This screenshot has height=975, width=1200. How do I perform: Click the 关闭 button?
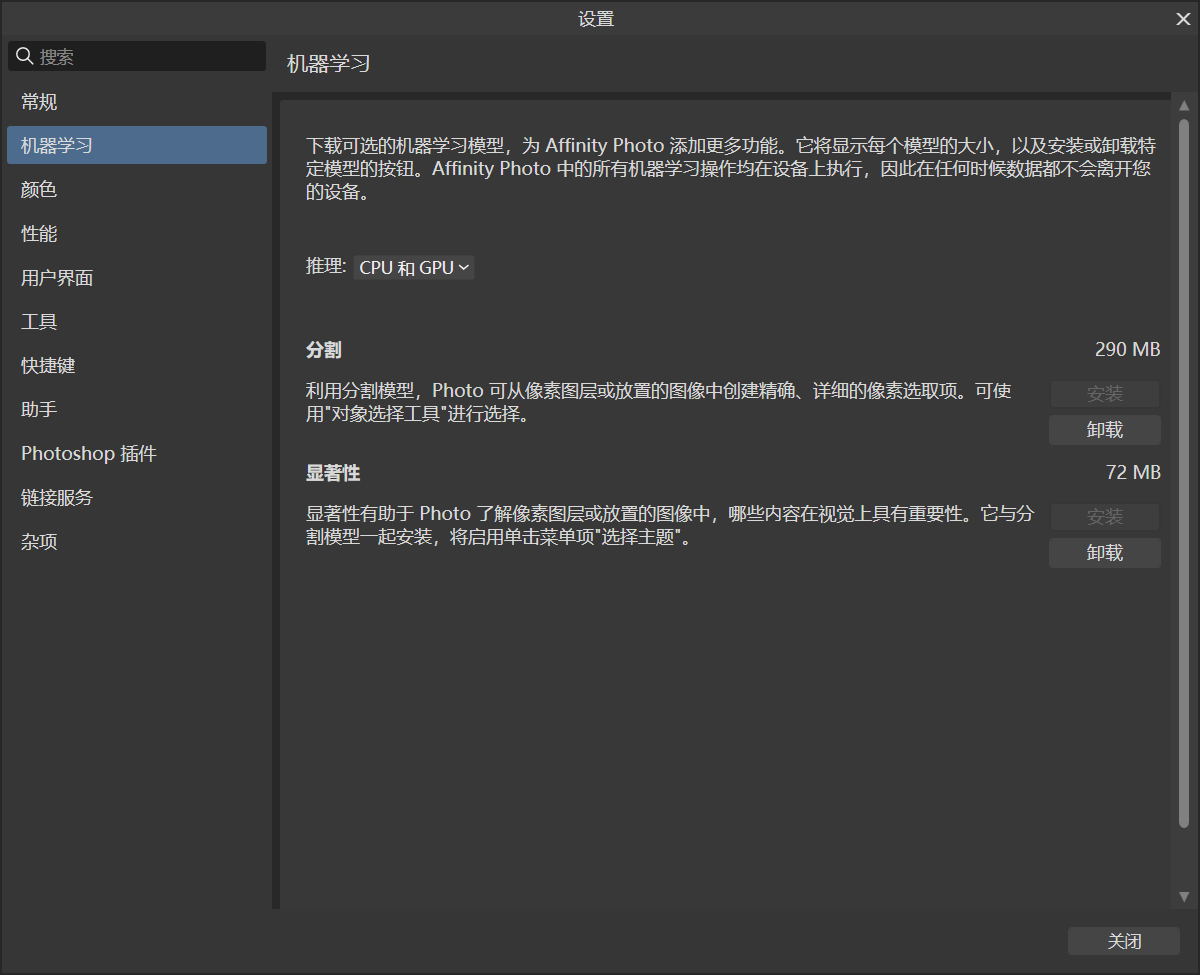[1123, 941]
